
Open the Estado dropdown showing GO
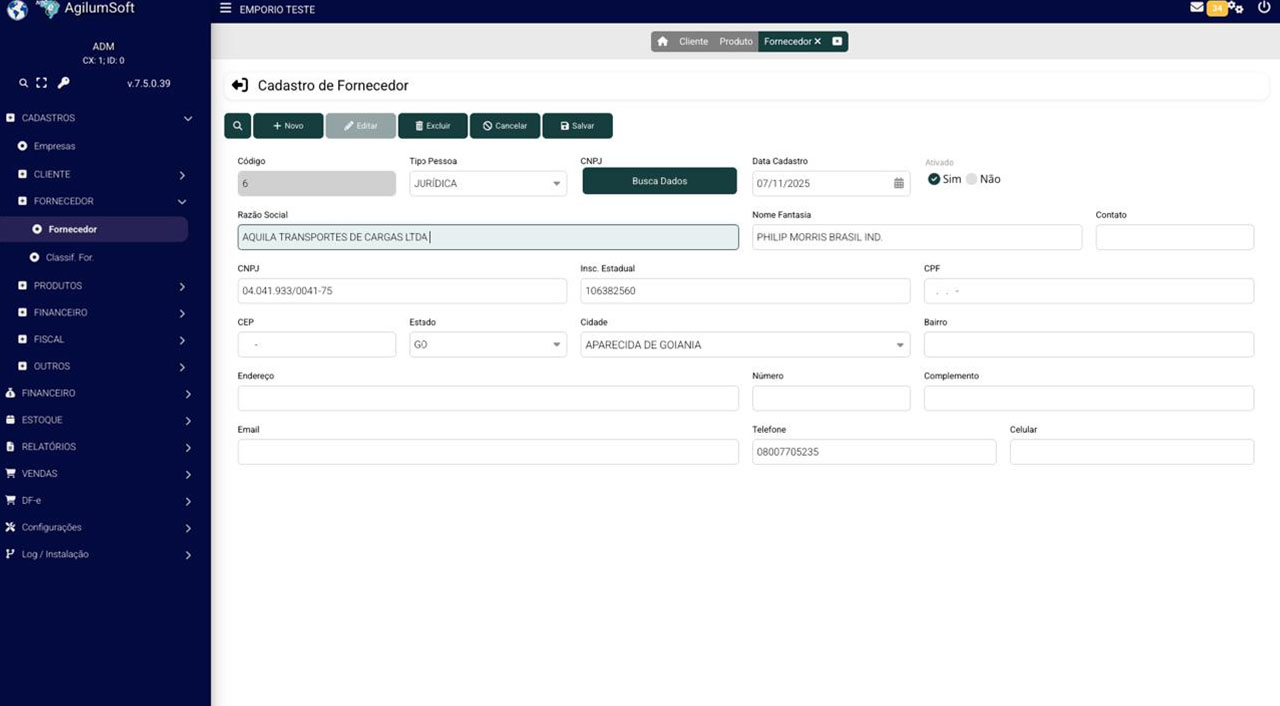click(x=488, y=345)
